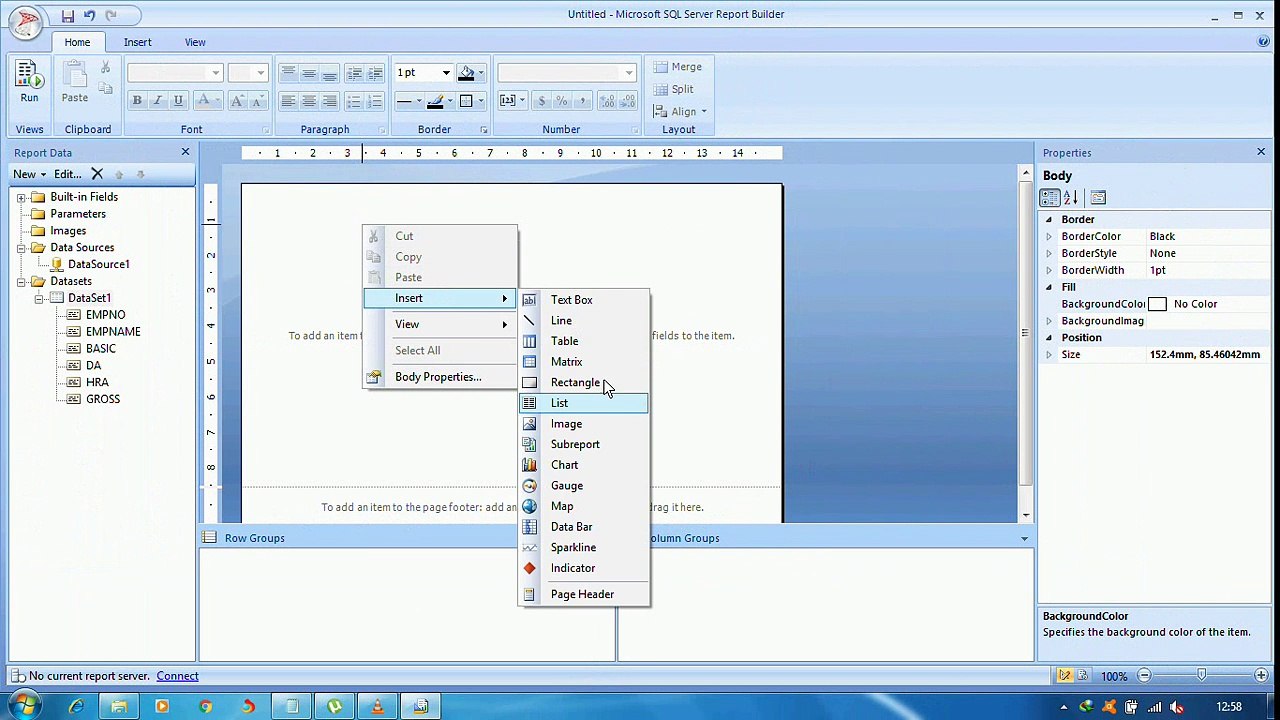The width and height of the screenshot is (1280, 720).
Task: Open the font name combo box
Action: click(174, 73)
